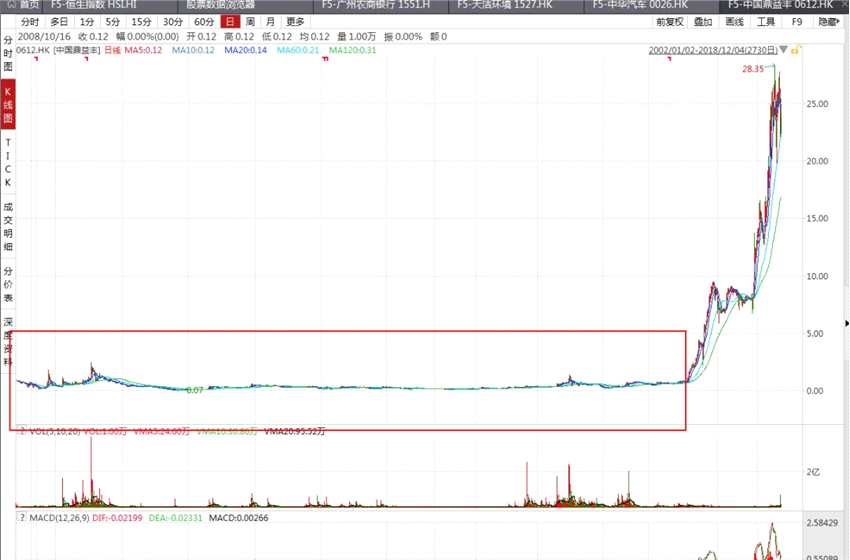Select the 5分 five-minute period
This screenshot has height=560, width=850.
point(113,22)
